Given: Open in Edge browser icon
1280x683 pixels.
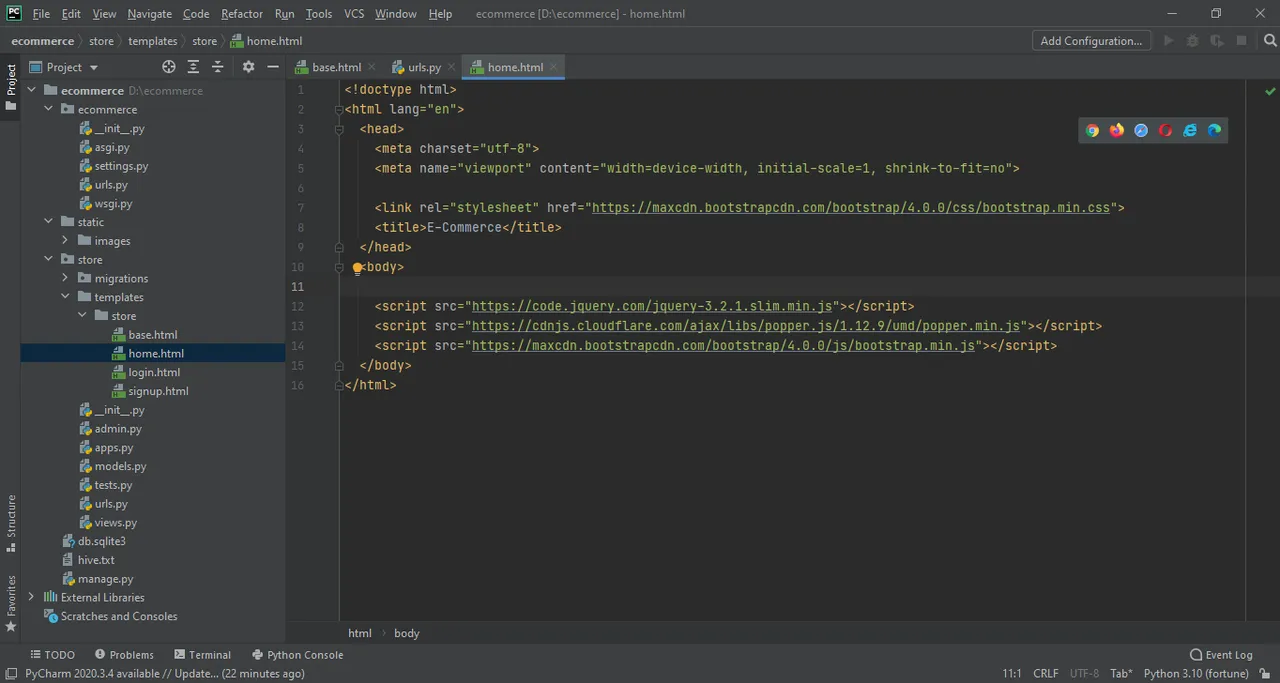Looking at the screenshot, I should pyautogui.click(x=1214, y=130).
